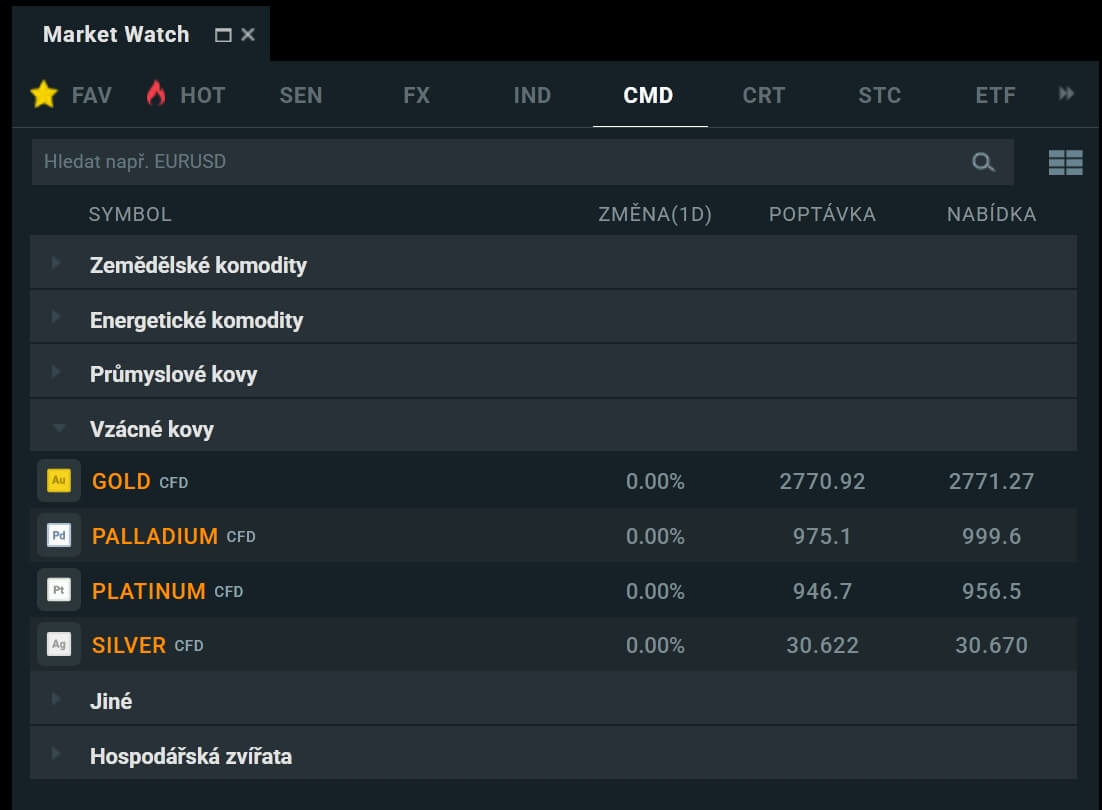Click the magnifying glass search icon
This screenshot has width=1102, height=810.
[x=983, y=162]
